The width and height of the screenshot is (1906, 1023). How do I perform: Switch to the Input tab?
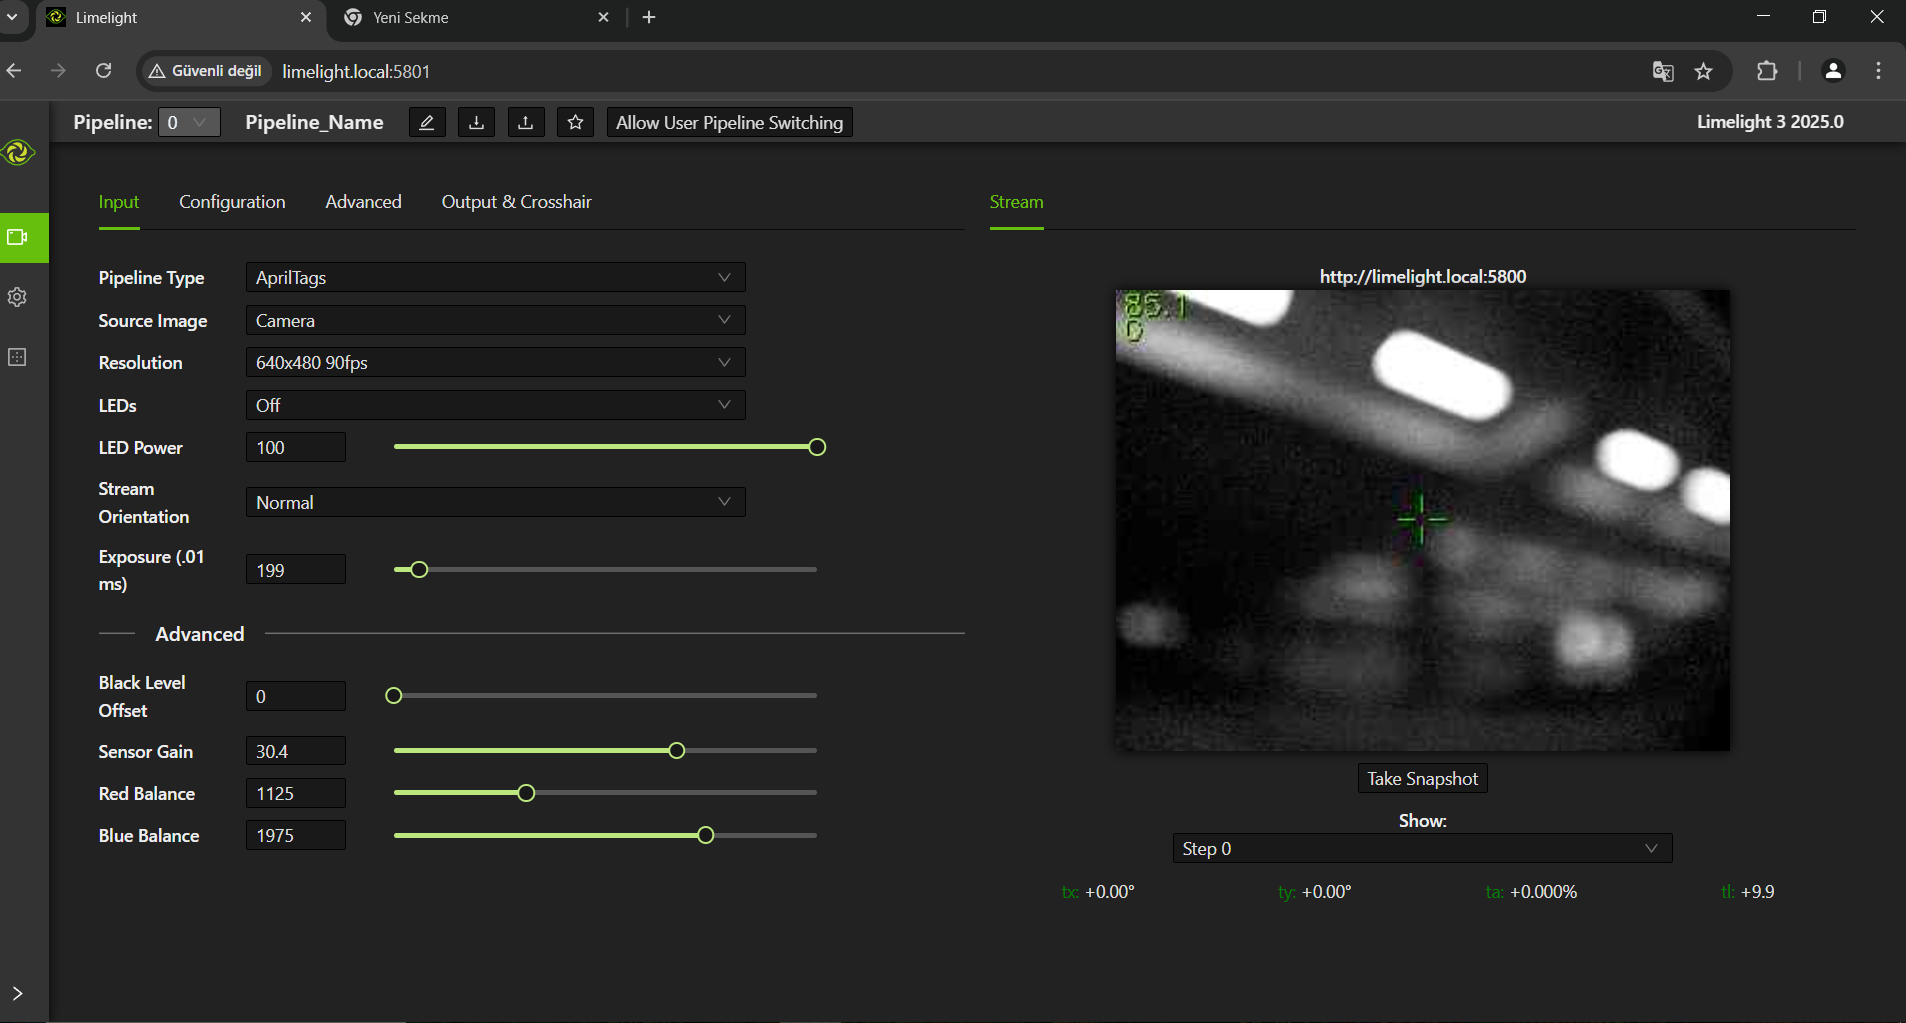[x=119, y=202]
